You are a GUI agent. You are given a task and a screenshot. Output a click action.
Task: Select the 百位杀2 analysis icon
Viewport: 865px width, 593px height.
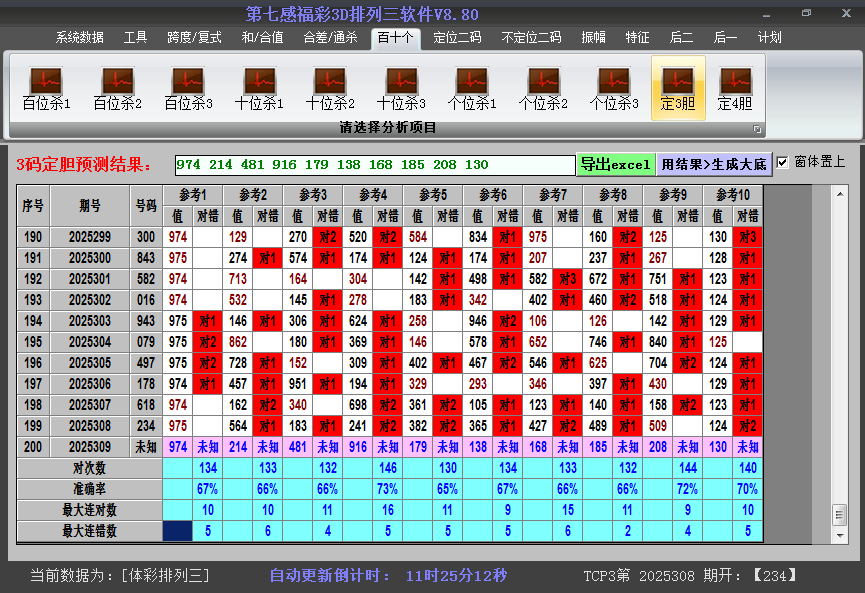tap(117, 88)
